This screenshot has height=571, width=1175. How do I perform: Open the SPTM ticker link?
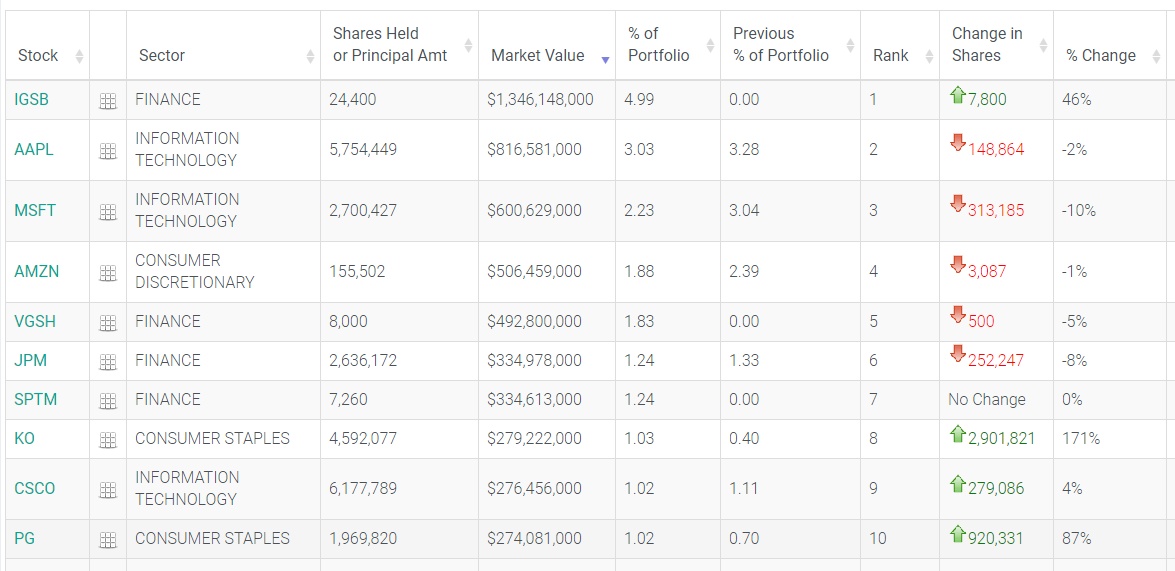pos(36,400)
